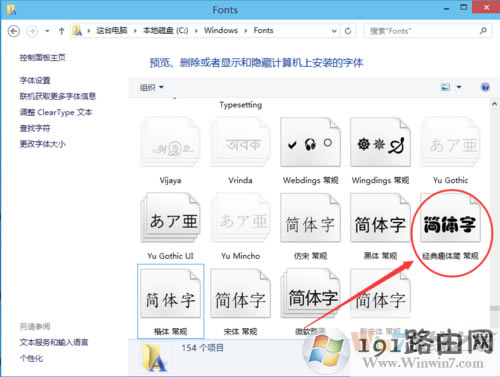Select the Webdings font icon
500x377 pixels.
pos(310,142)
